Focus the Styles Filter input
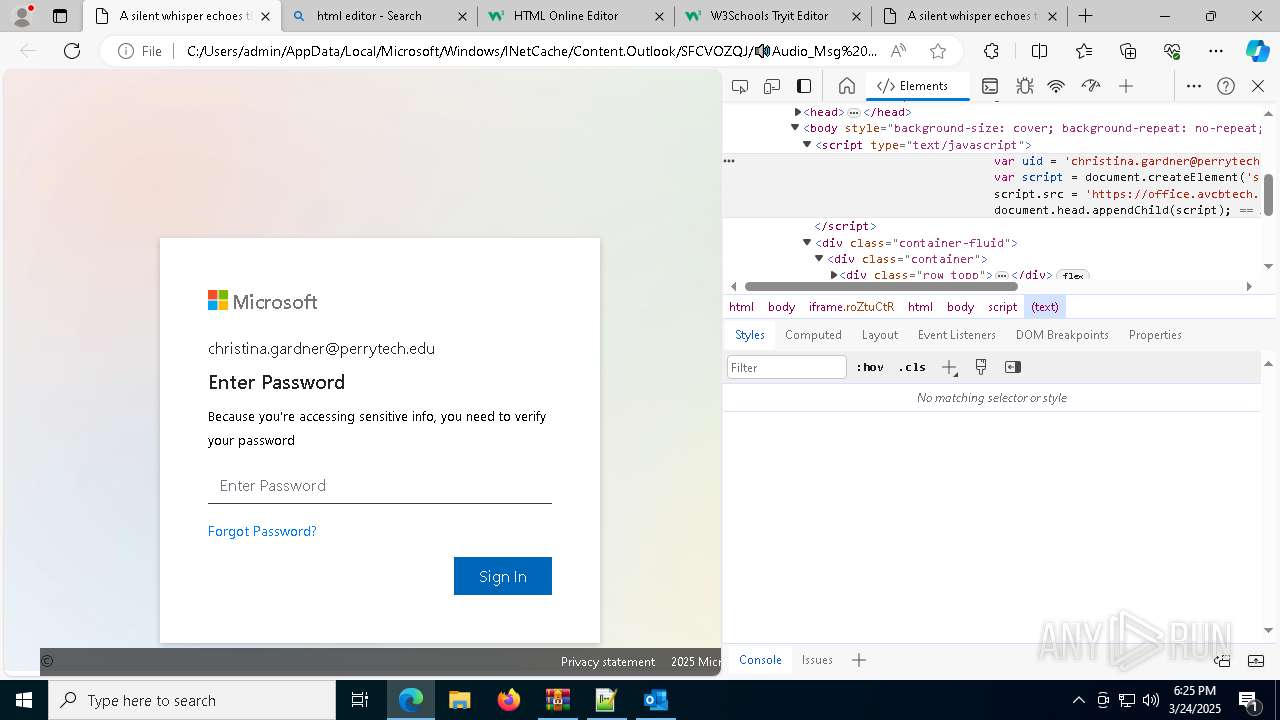 click(x=787, y=367)
